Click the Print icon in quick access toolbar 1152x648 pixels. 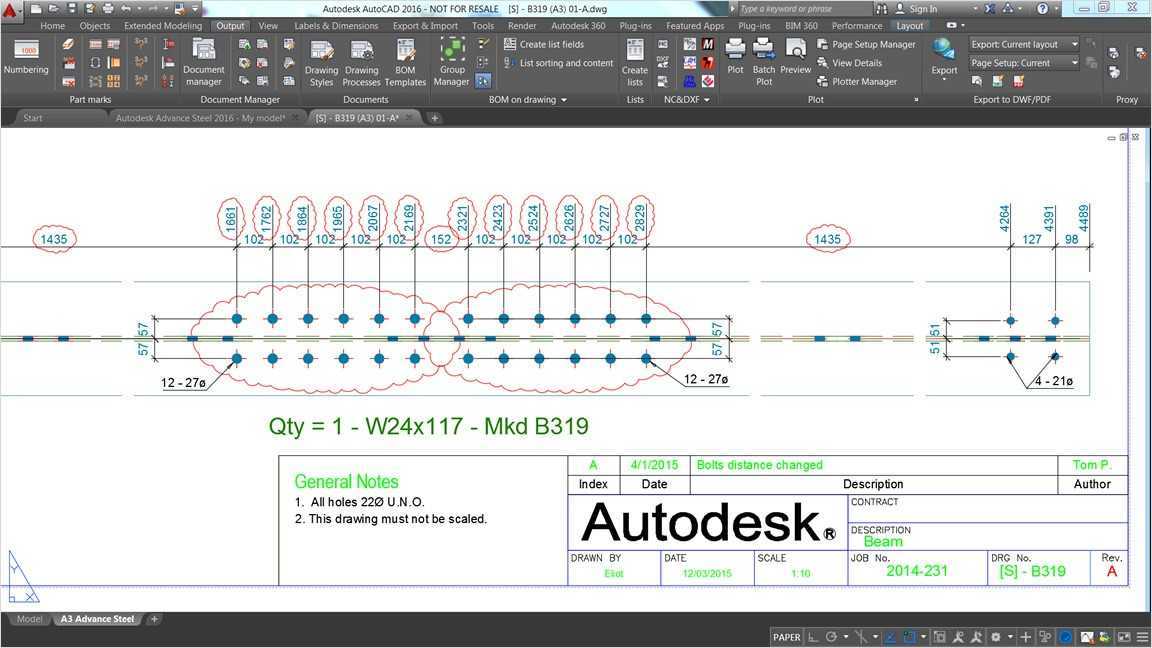coord(108,9)
